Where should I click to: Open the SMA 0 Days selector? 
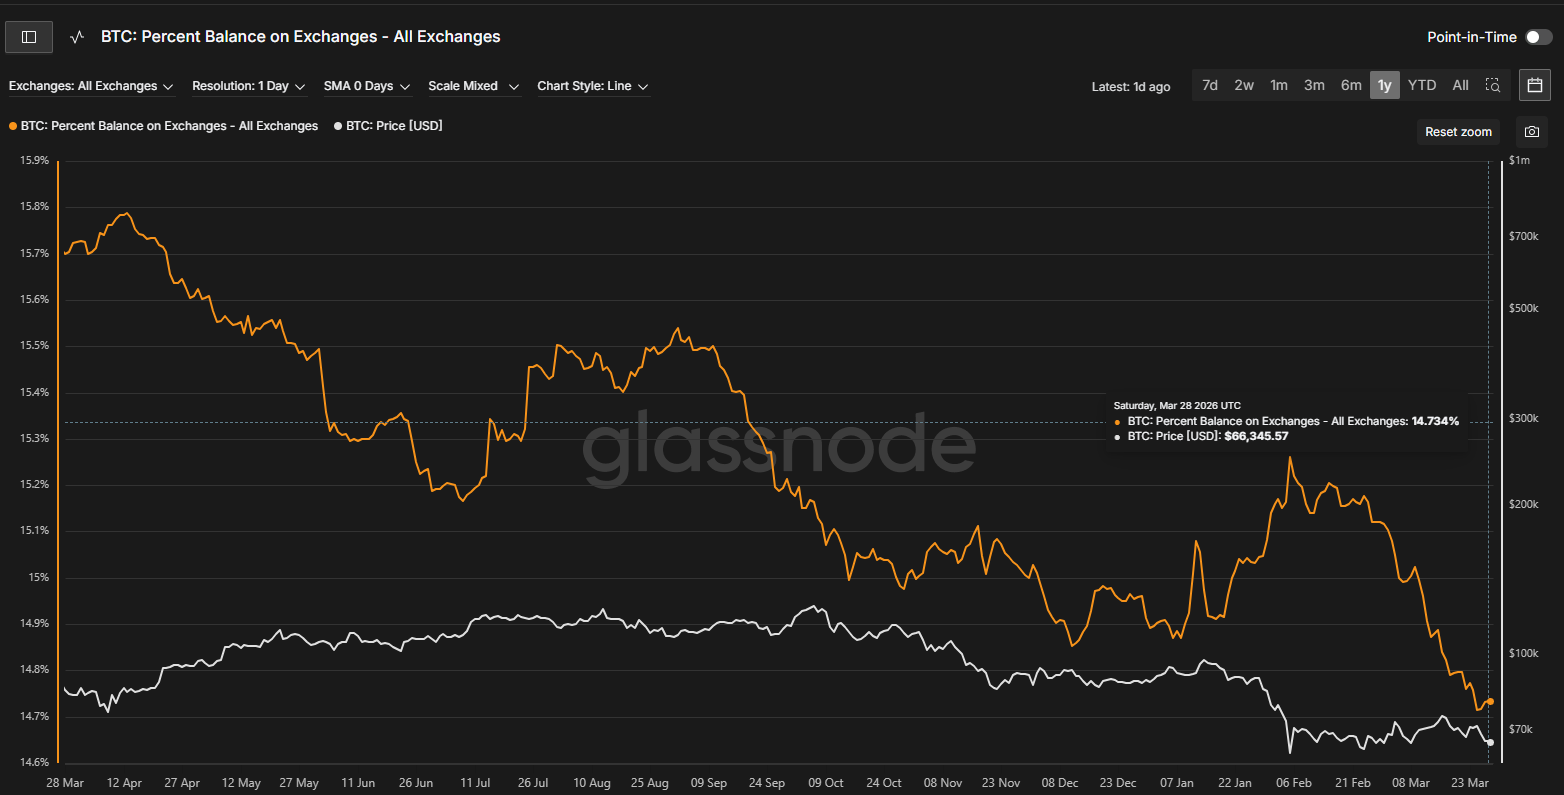click(366, 86)
